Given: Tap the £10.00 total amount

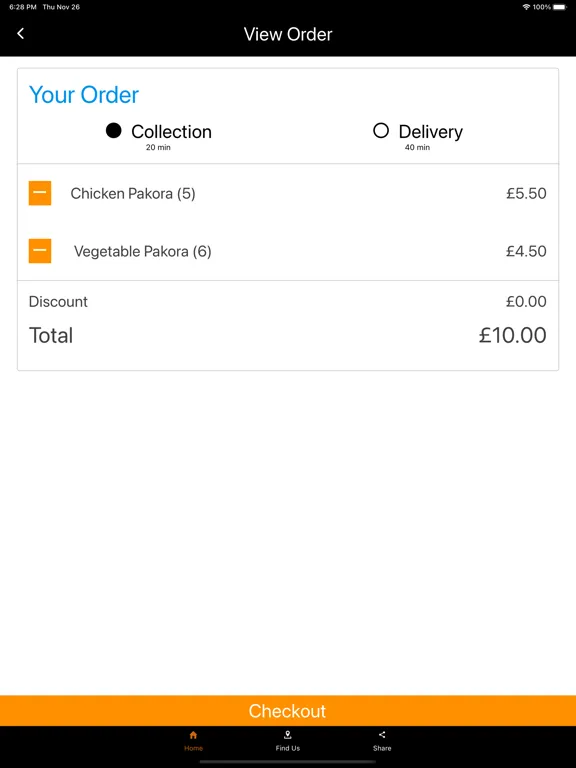Looking at the screenshot, I should coord(512,336).
